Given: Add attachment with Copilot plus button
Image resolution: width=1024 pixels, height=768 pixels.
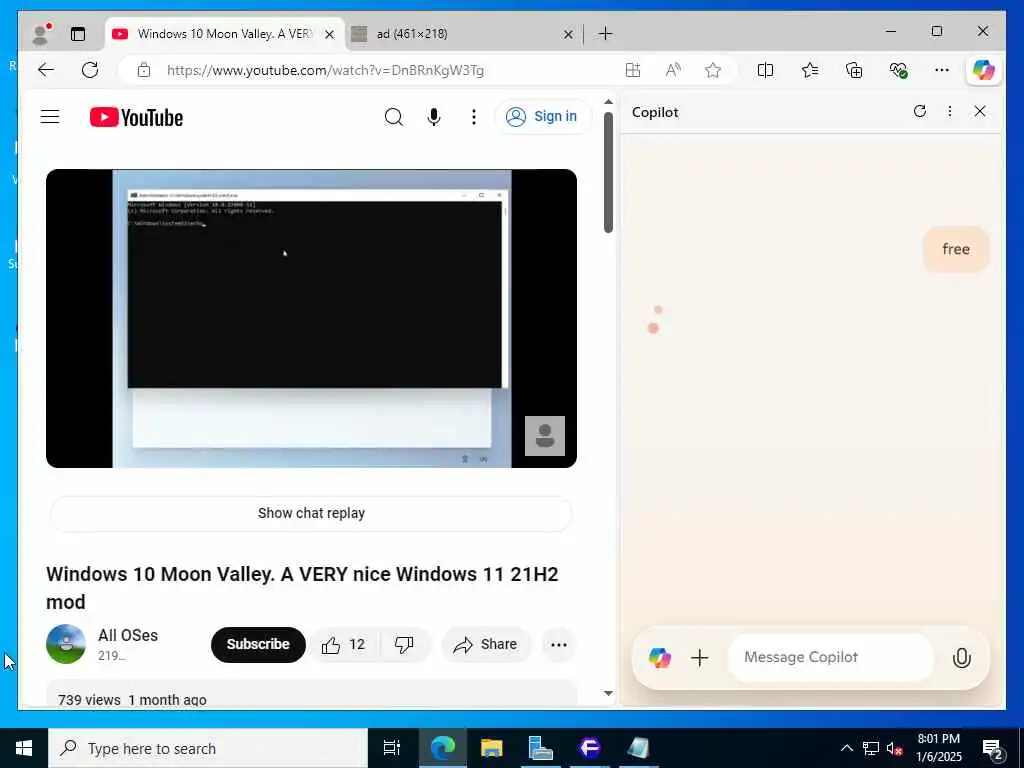Looking at the screenshot, I should pyautogui.click(x=699, y=657).
